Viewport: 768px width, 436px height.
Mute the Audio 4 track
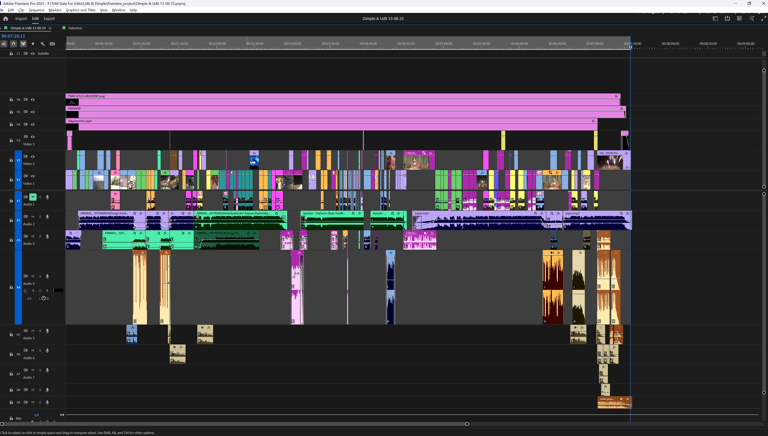33,276
